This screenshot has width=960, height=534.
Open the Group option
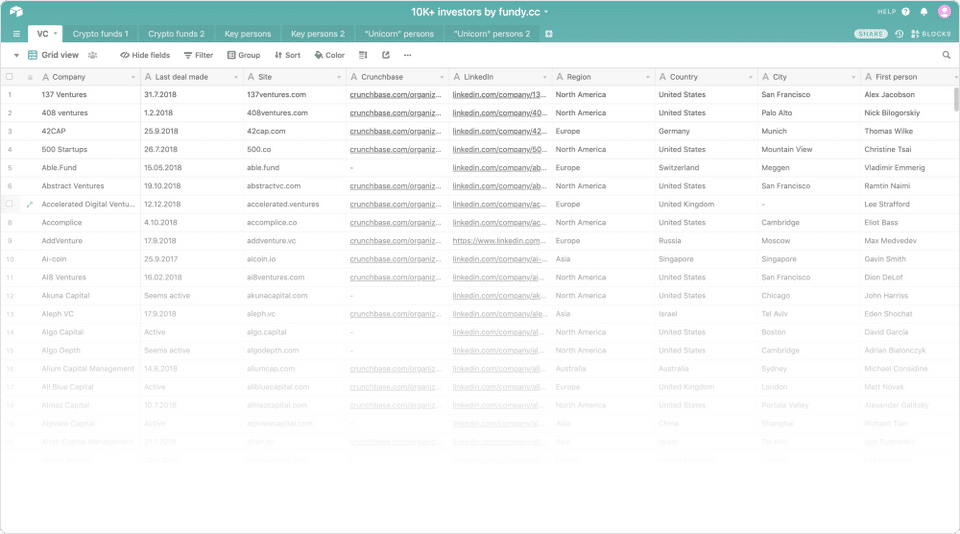[x=244, y=55]
